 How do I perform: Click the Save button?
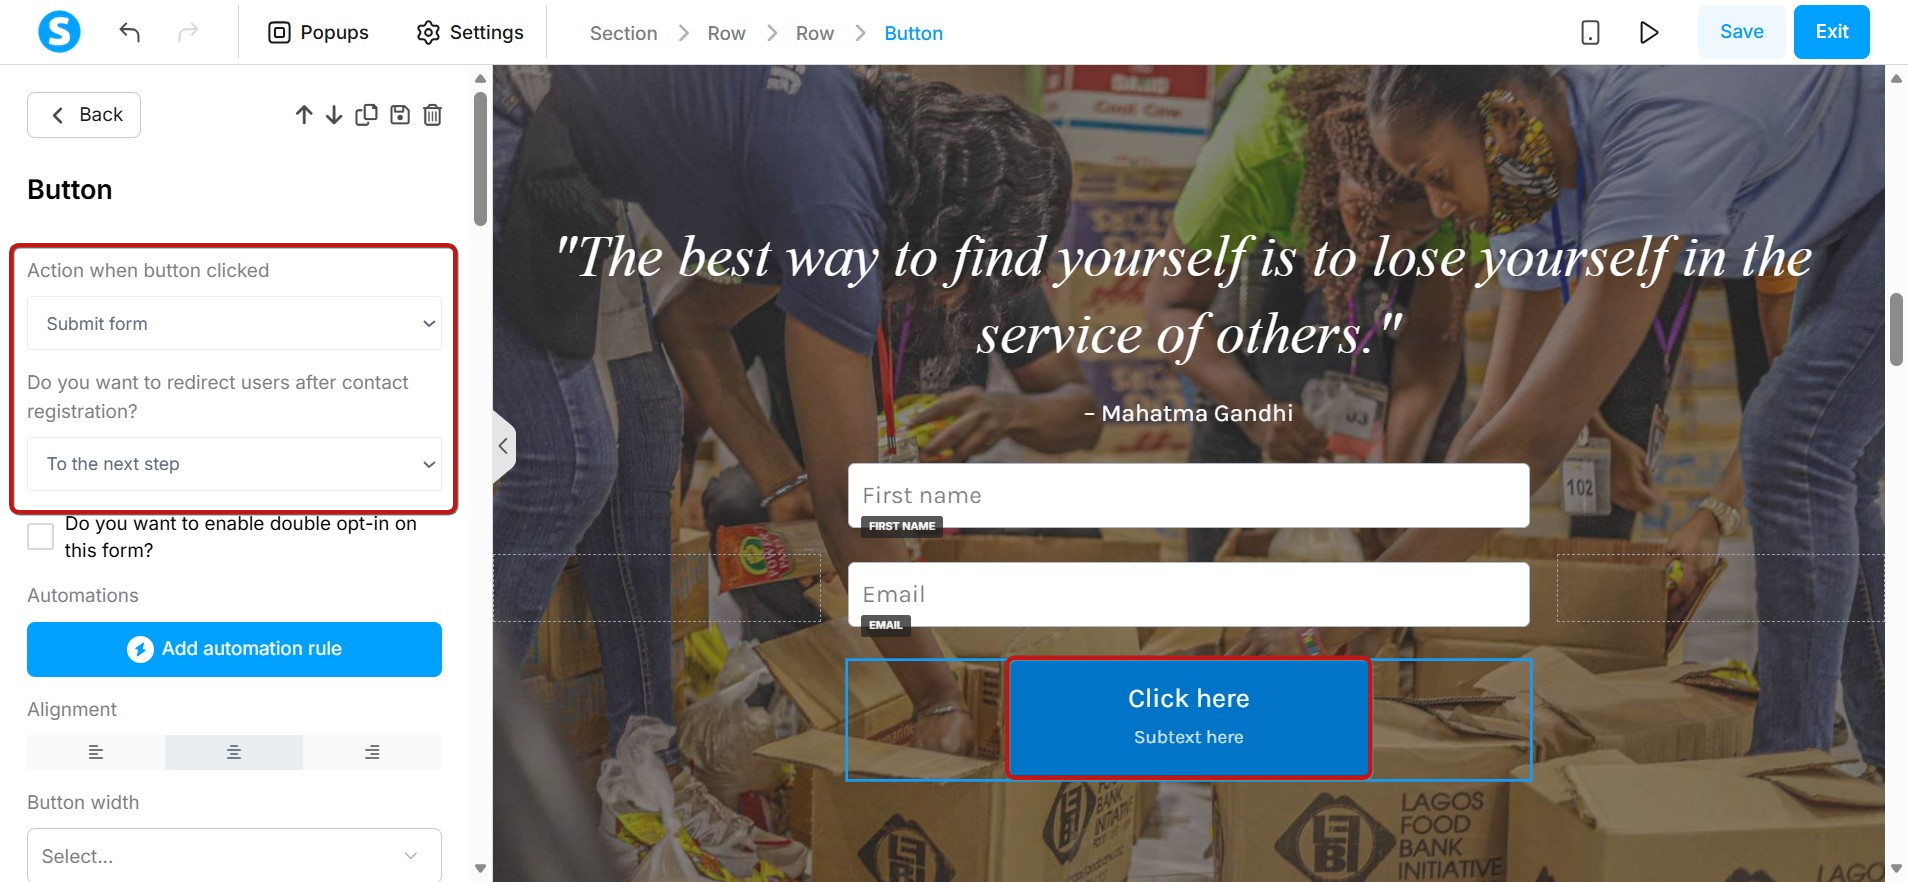(x=1741, y=32)
